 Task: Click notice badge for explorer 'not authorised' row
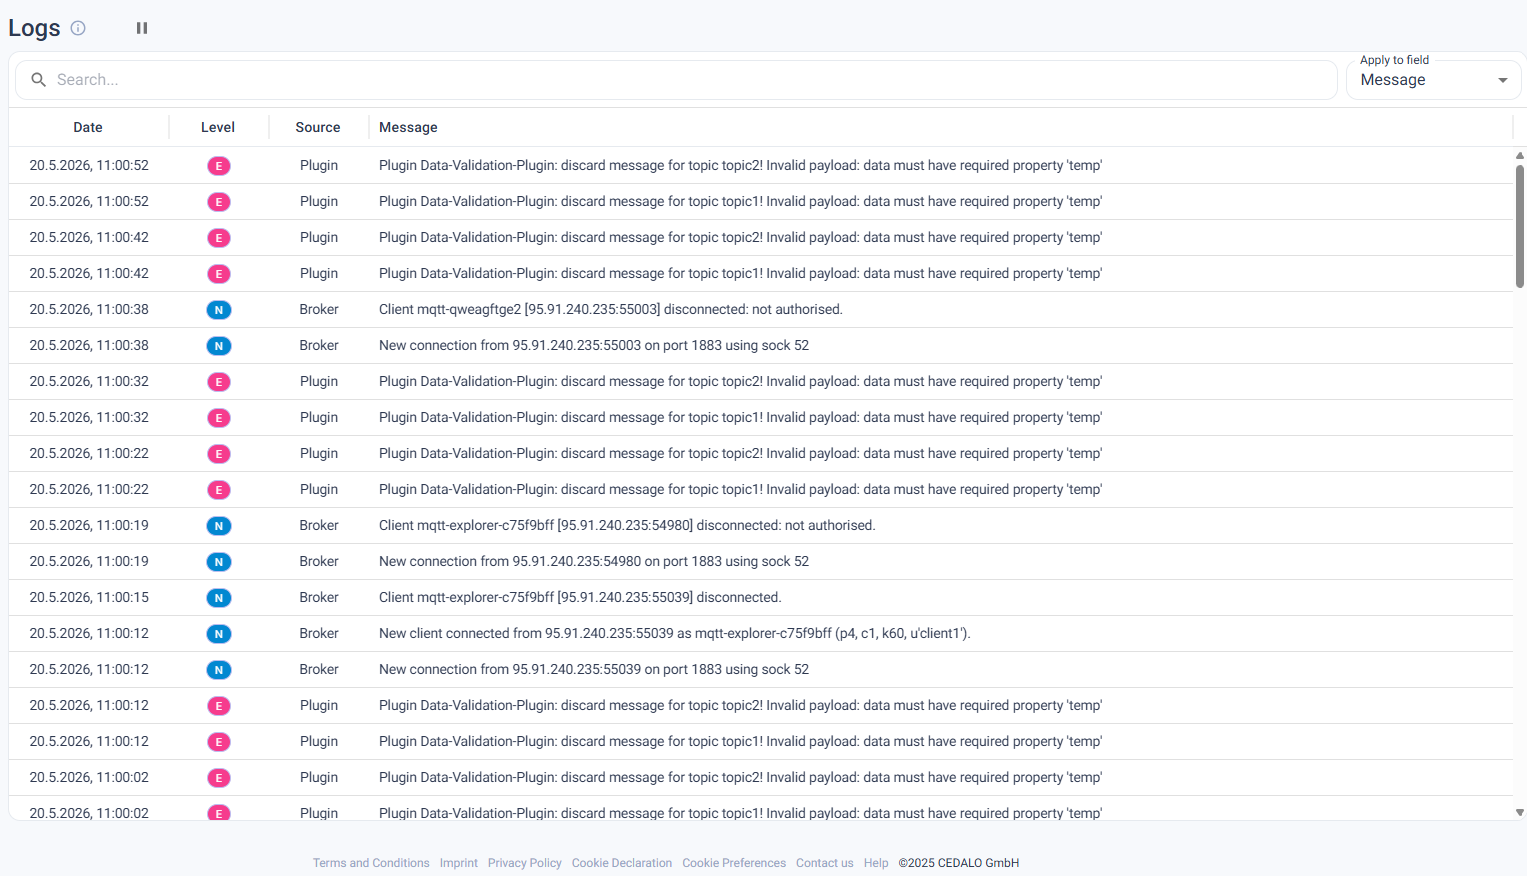pyautogui.click(x=219, y=526)
